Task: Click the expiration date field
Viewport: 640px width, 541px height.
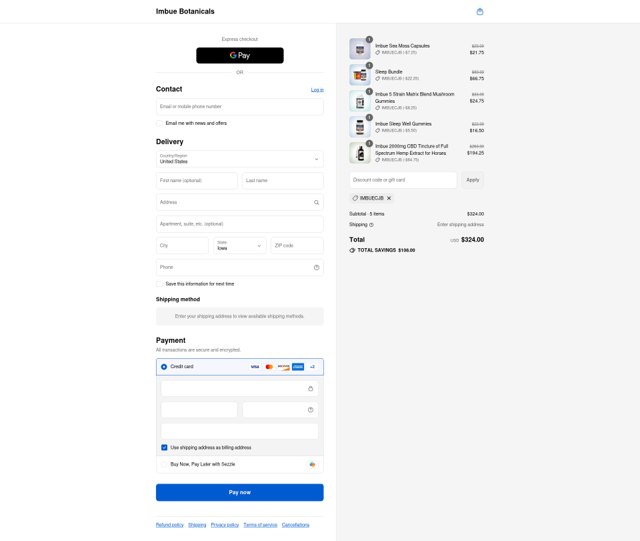Action: pyautogui.click(x=199, y=410)
